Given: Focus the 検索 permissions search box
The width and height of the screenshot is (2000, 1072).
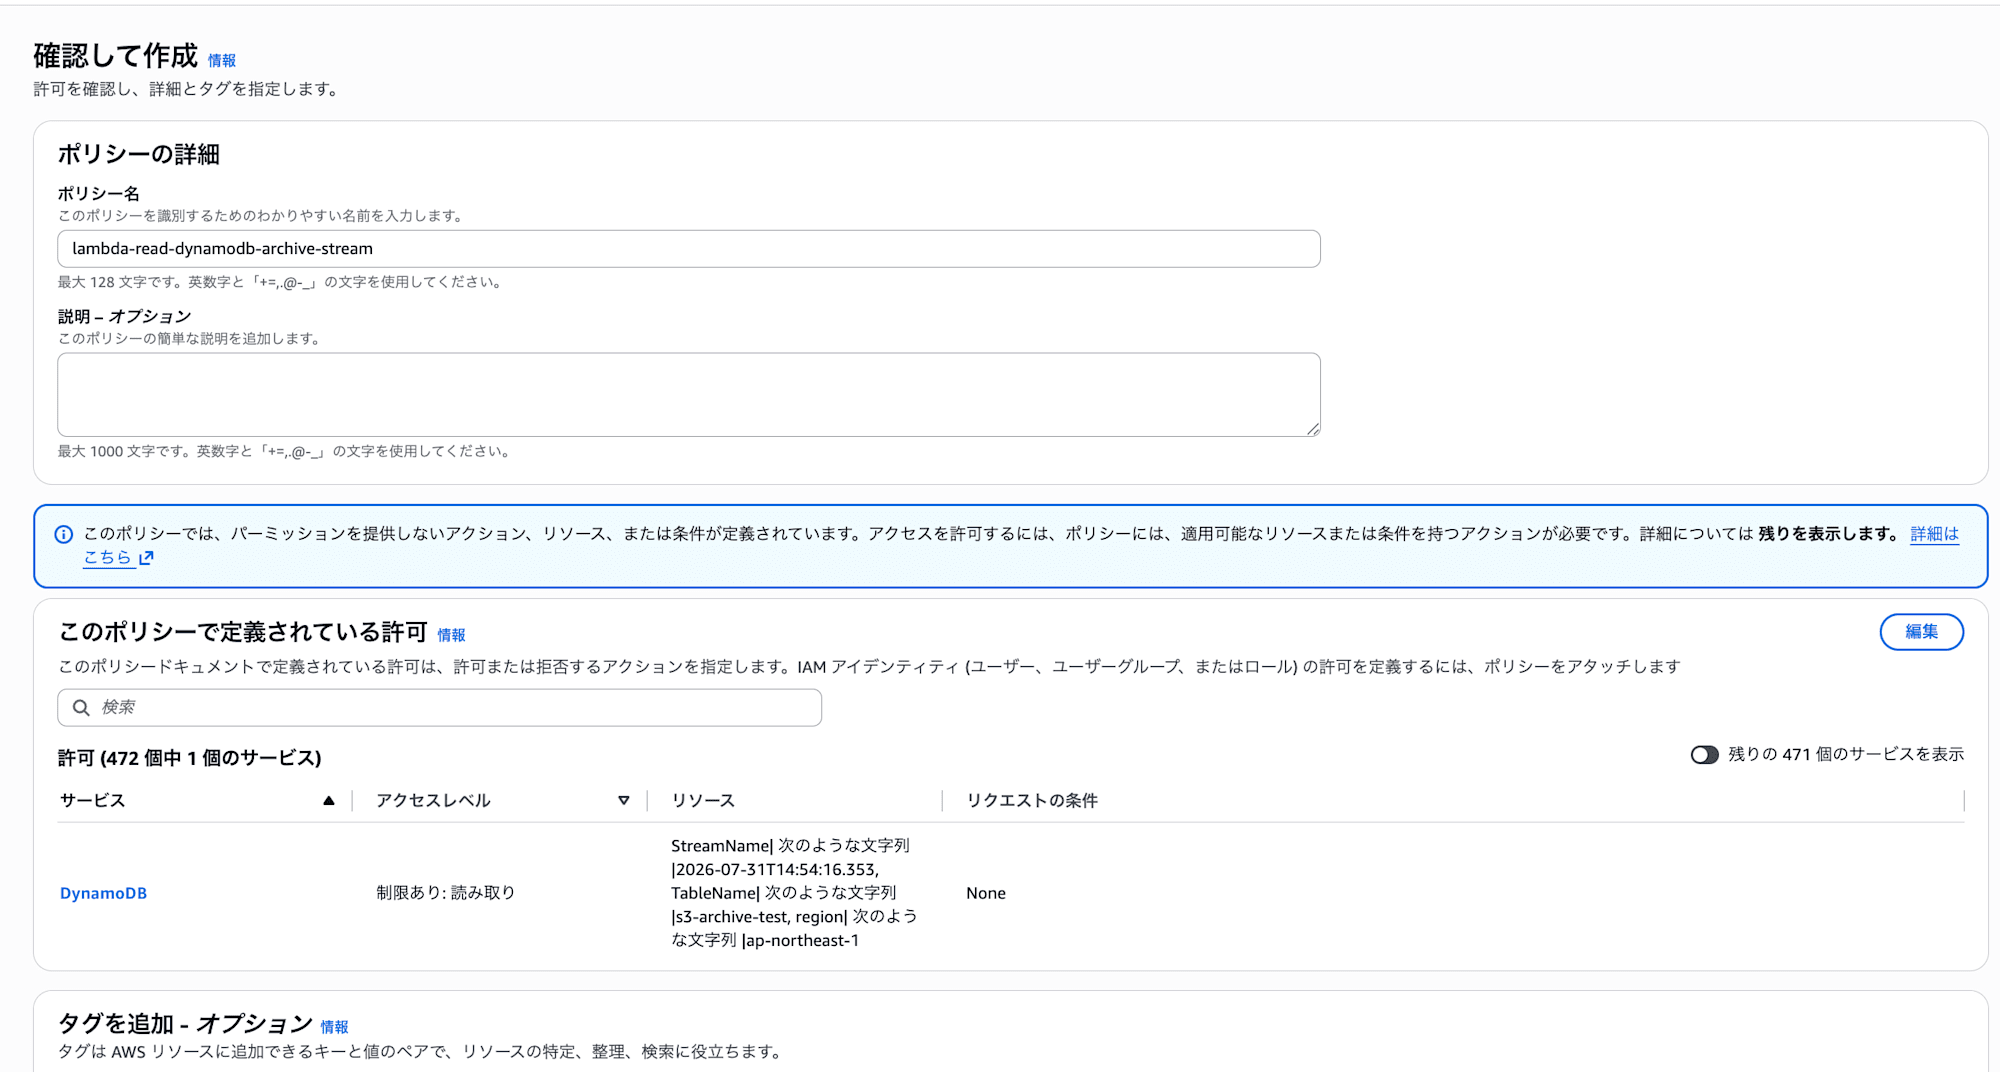Looking at the screenshot, I should tap(440, 708).
